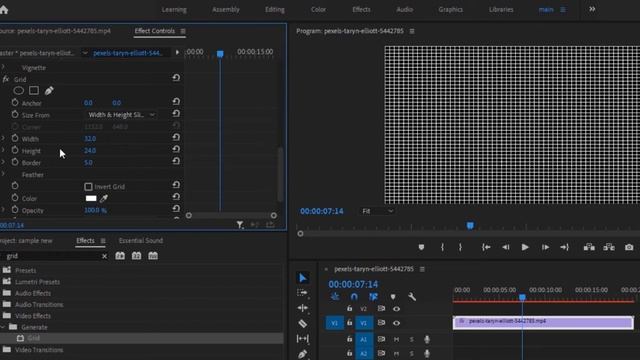Viewport: 640px width, 360px height.
Task: Step back one frame
Action: coord(505,247)
